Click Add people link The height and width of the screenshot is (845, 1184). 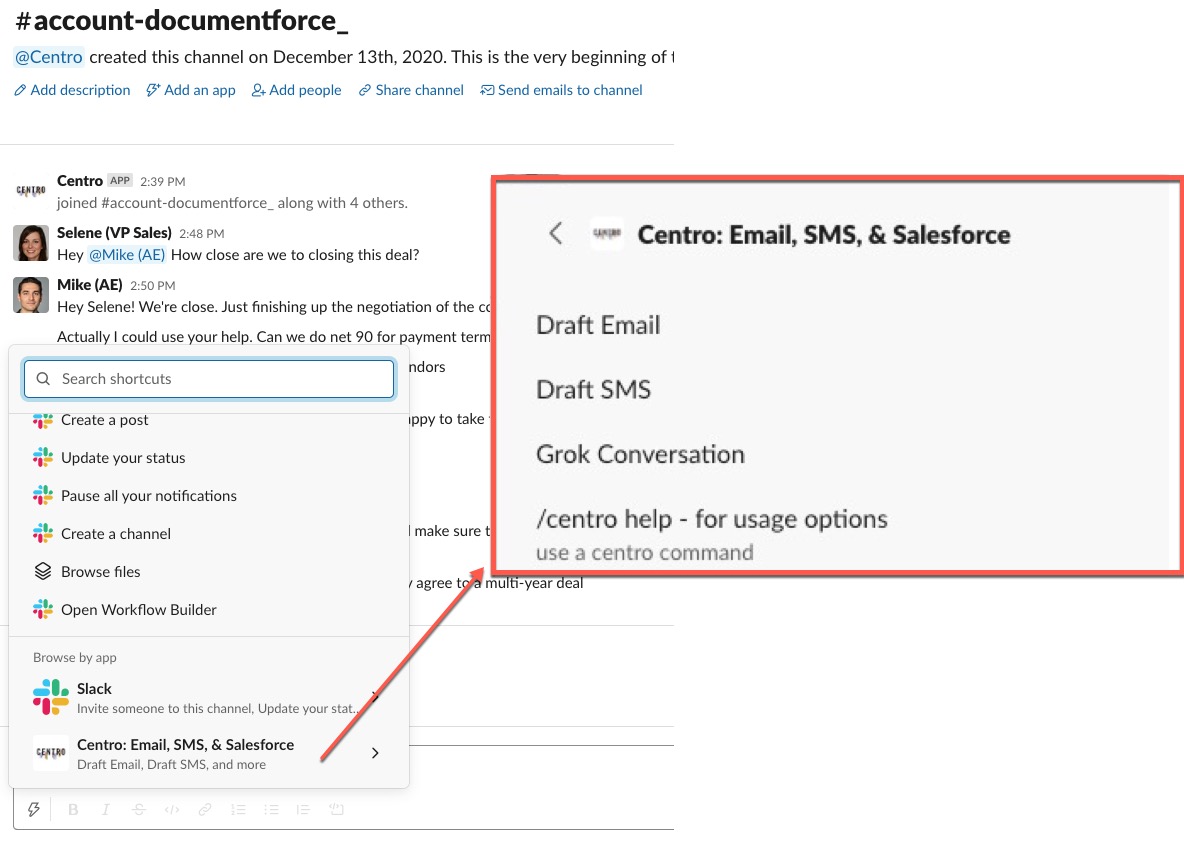pos(297,90)
